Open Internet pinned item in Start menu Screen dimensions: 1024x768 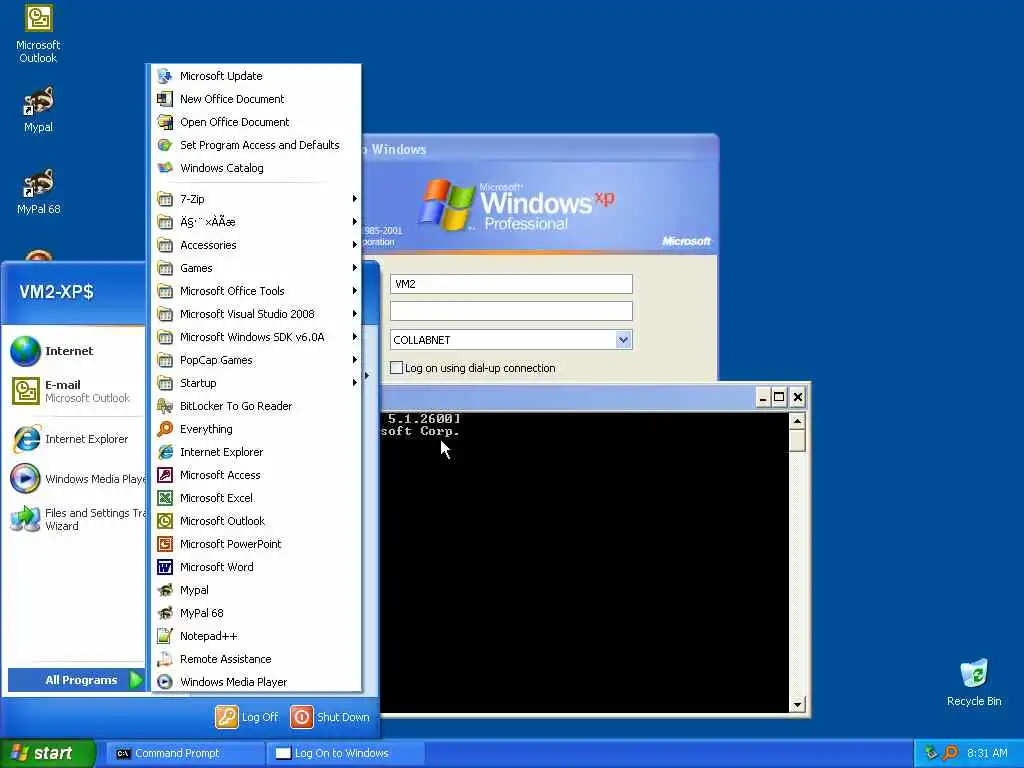[x=74, y=351]
